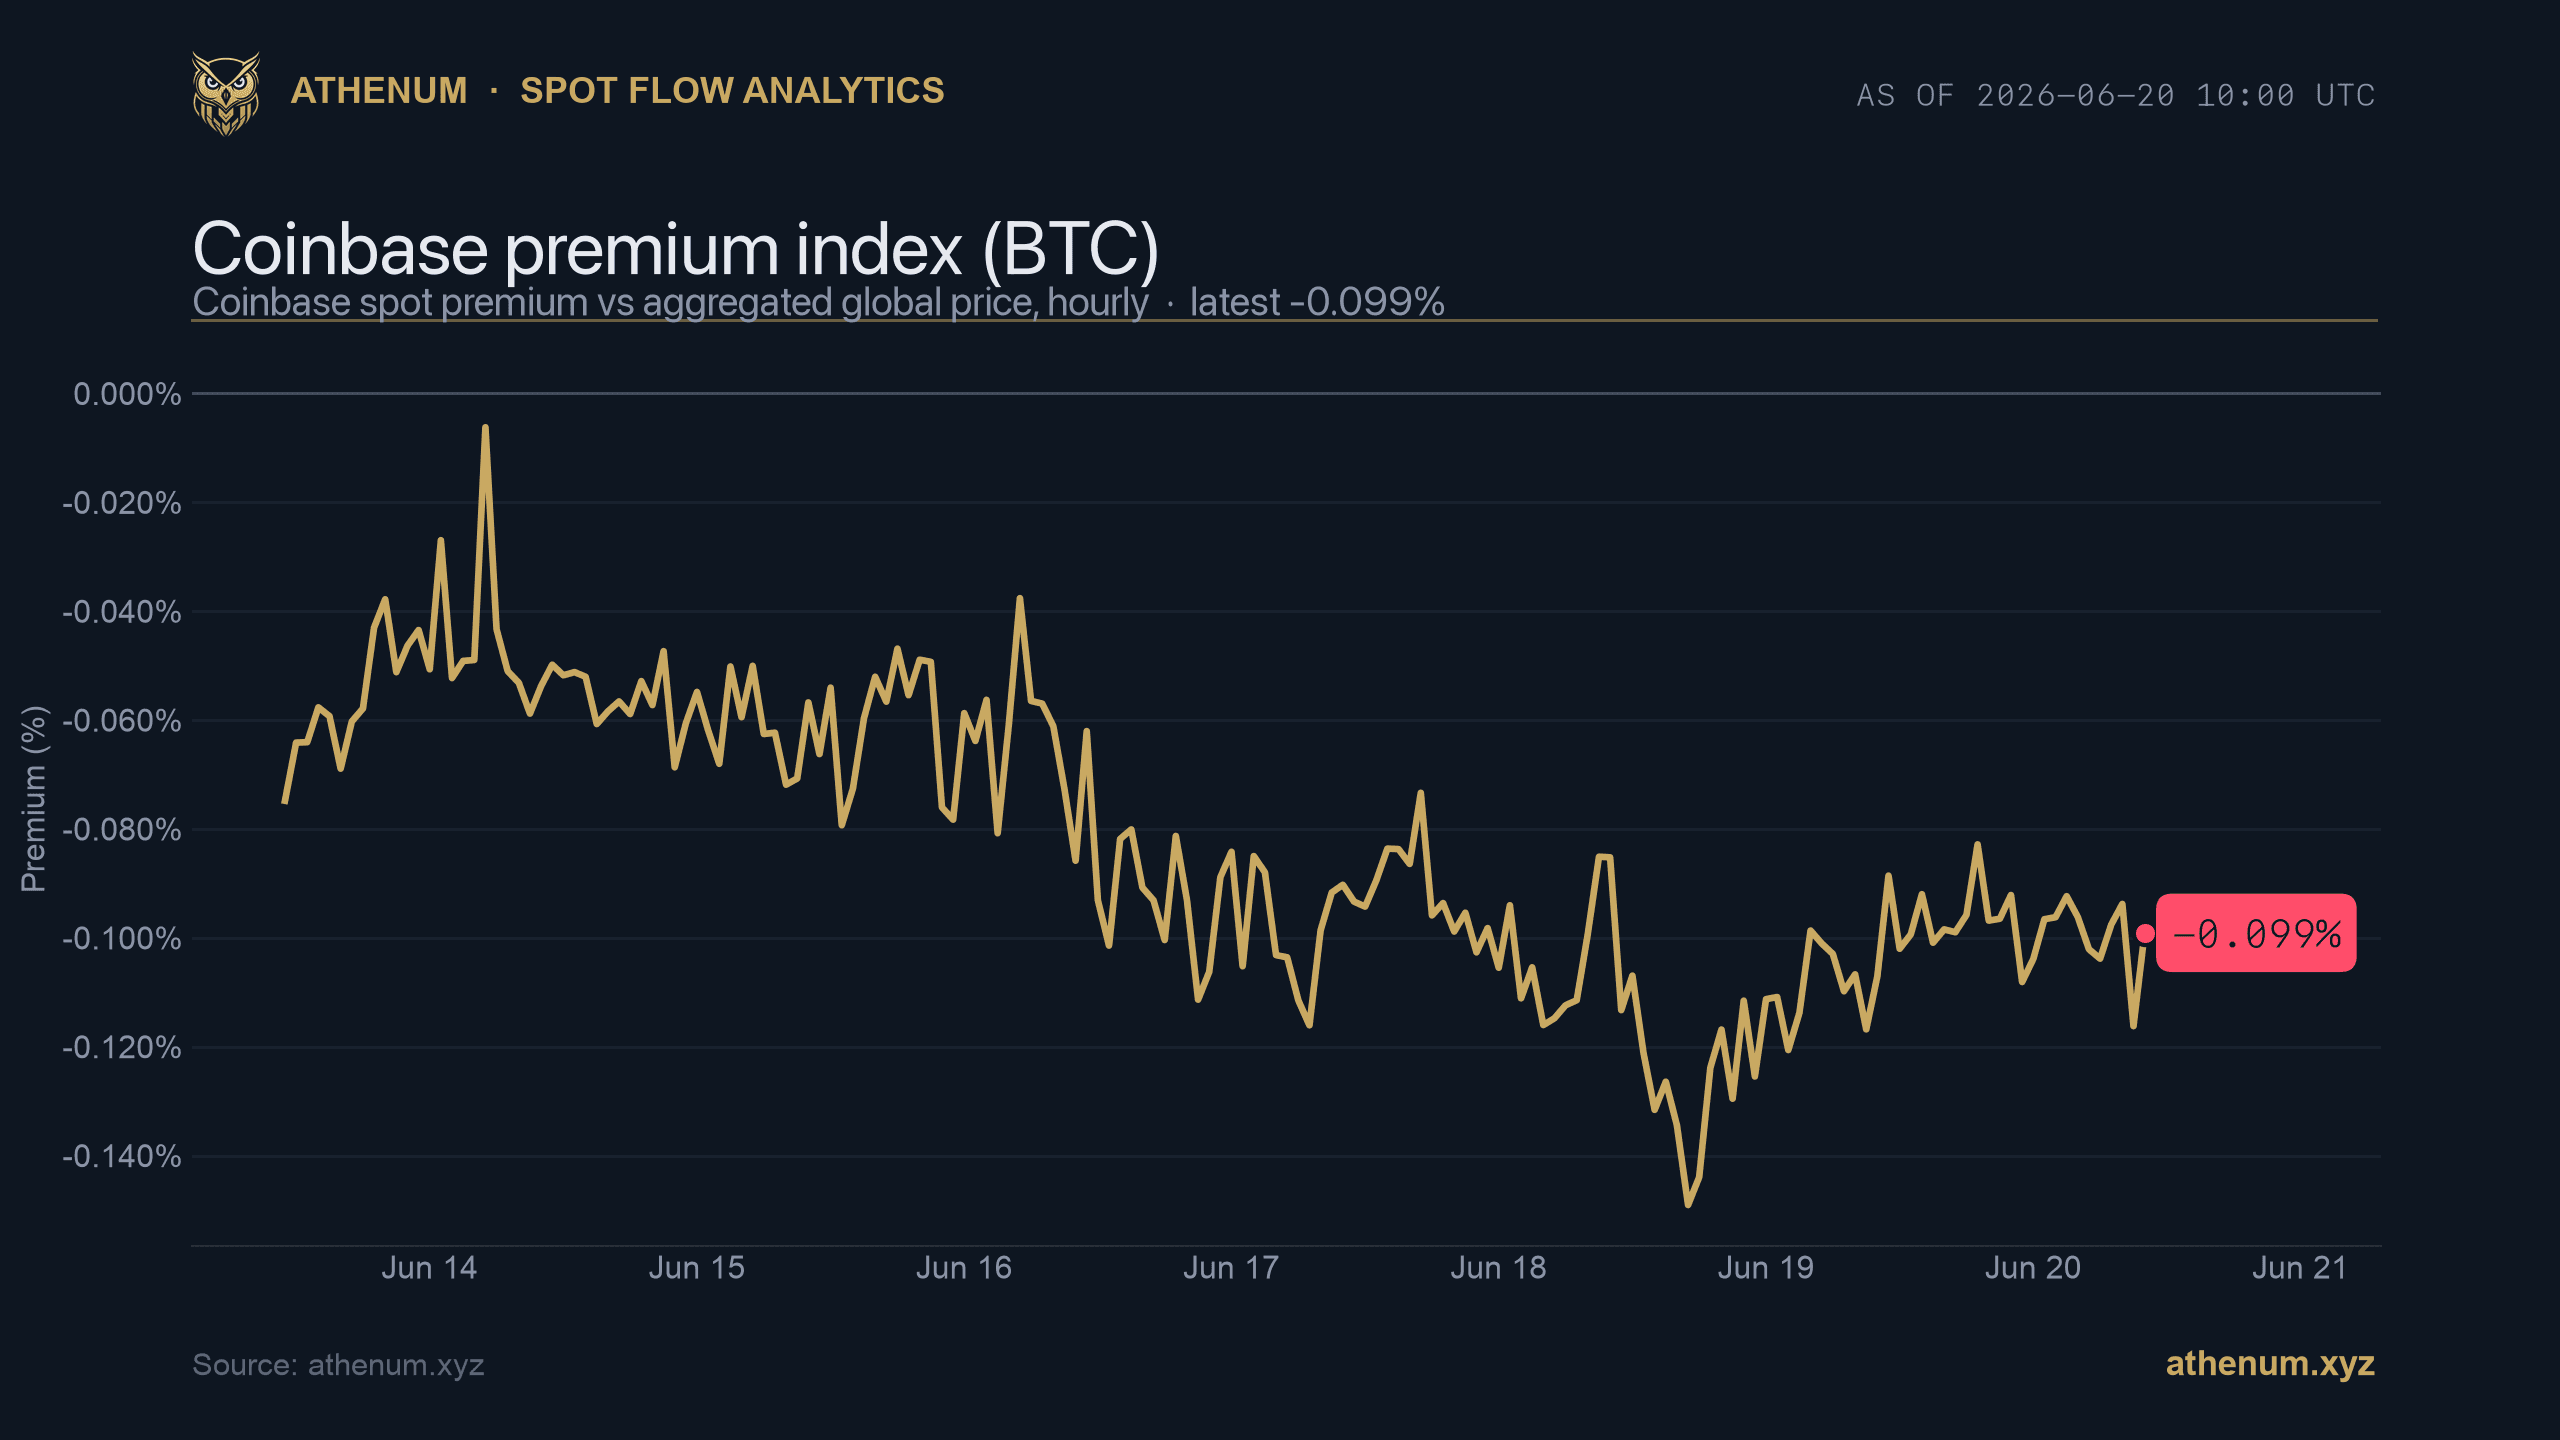Click the Source: athenum.xyz footer text
This screenshot has width=2560, height=1440.
(x=338, y=1365)
